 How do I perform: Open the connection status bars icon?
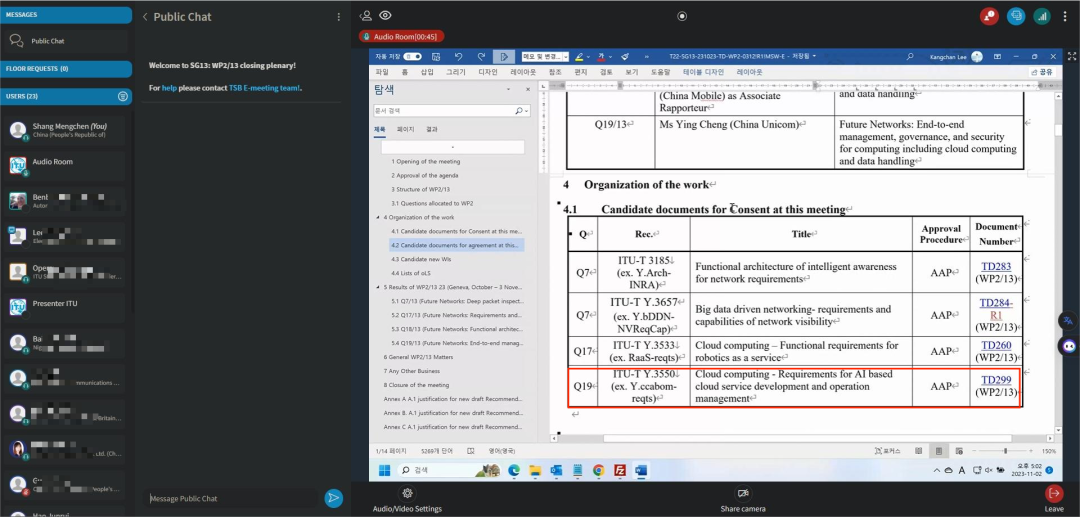1041,16
